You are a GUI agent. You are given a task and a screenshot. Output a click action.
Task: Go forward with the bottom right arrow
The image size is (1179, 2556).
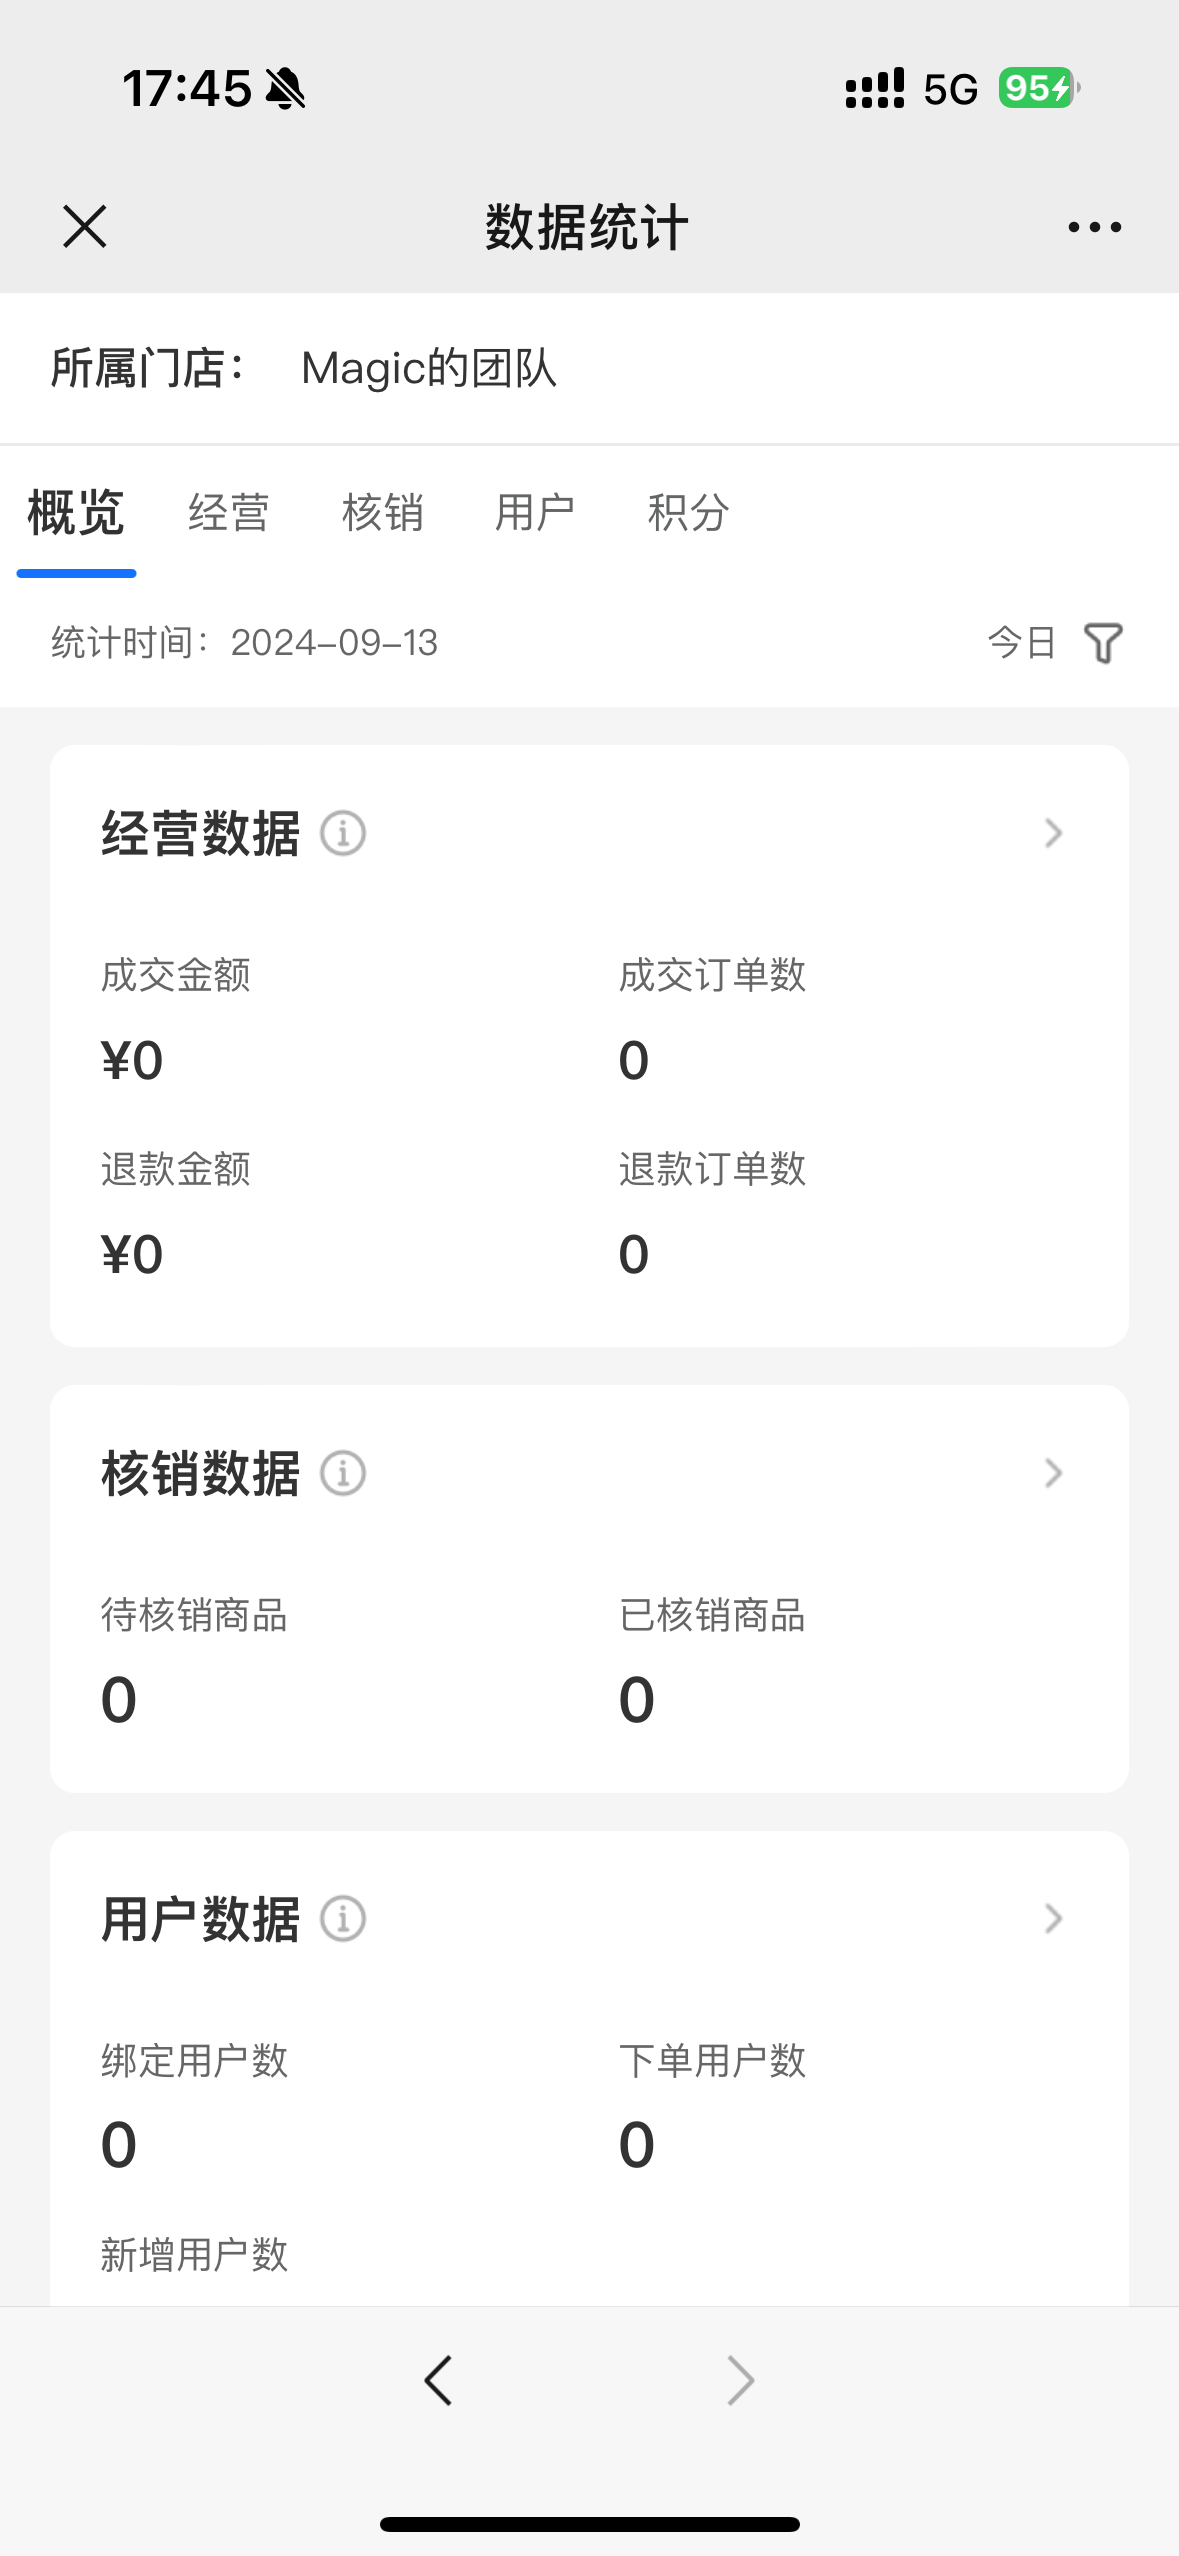tap(740, 2380)
